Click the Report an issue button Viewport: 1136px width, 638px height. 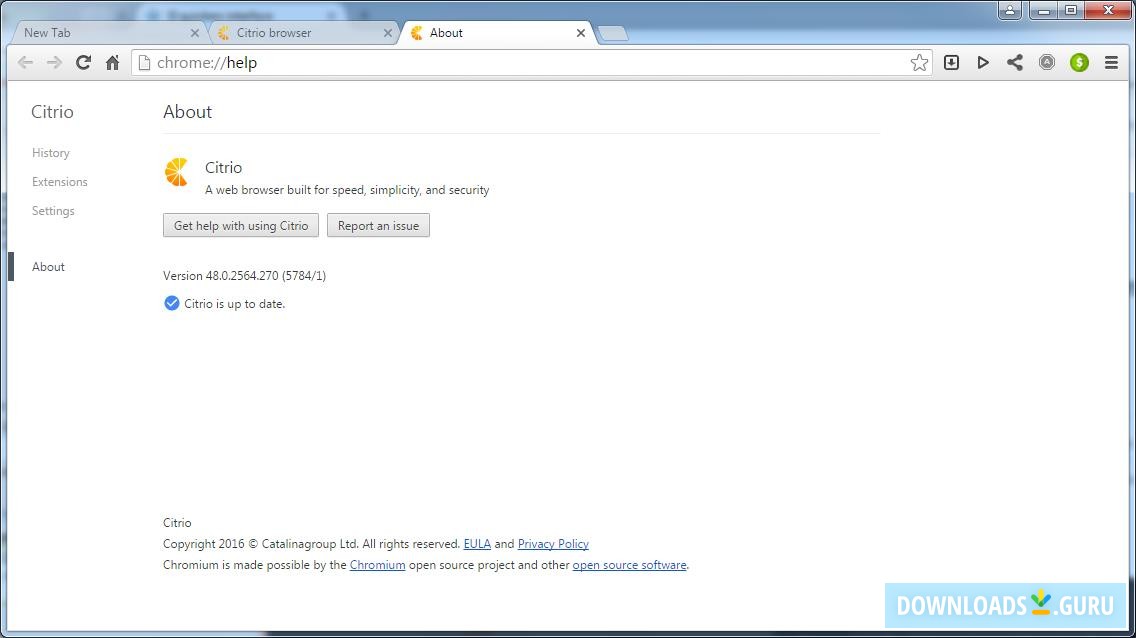pyautogui.click(x=378, y=225)
